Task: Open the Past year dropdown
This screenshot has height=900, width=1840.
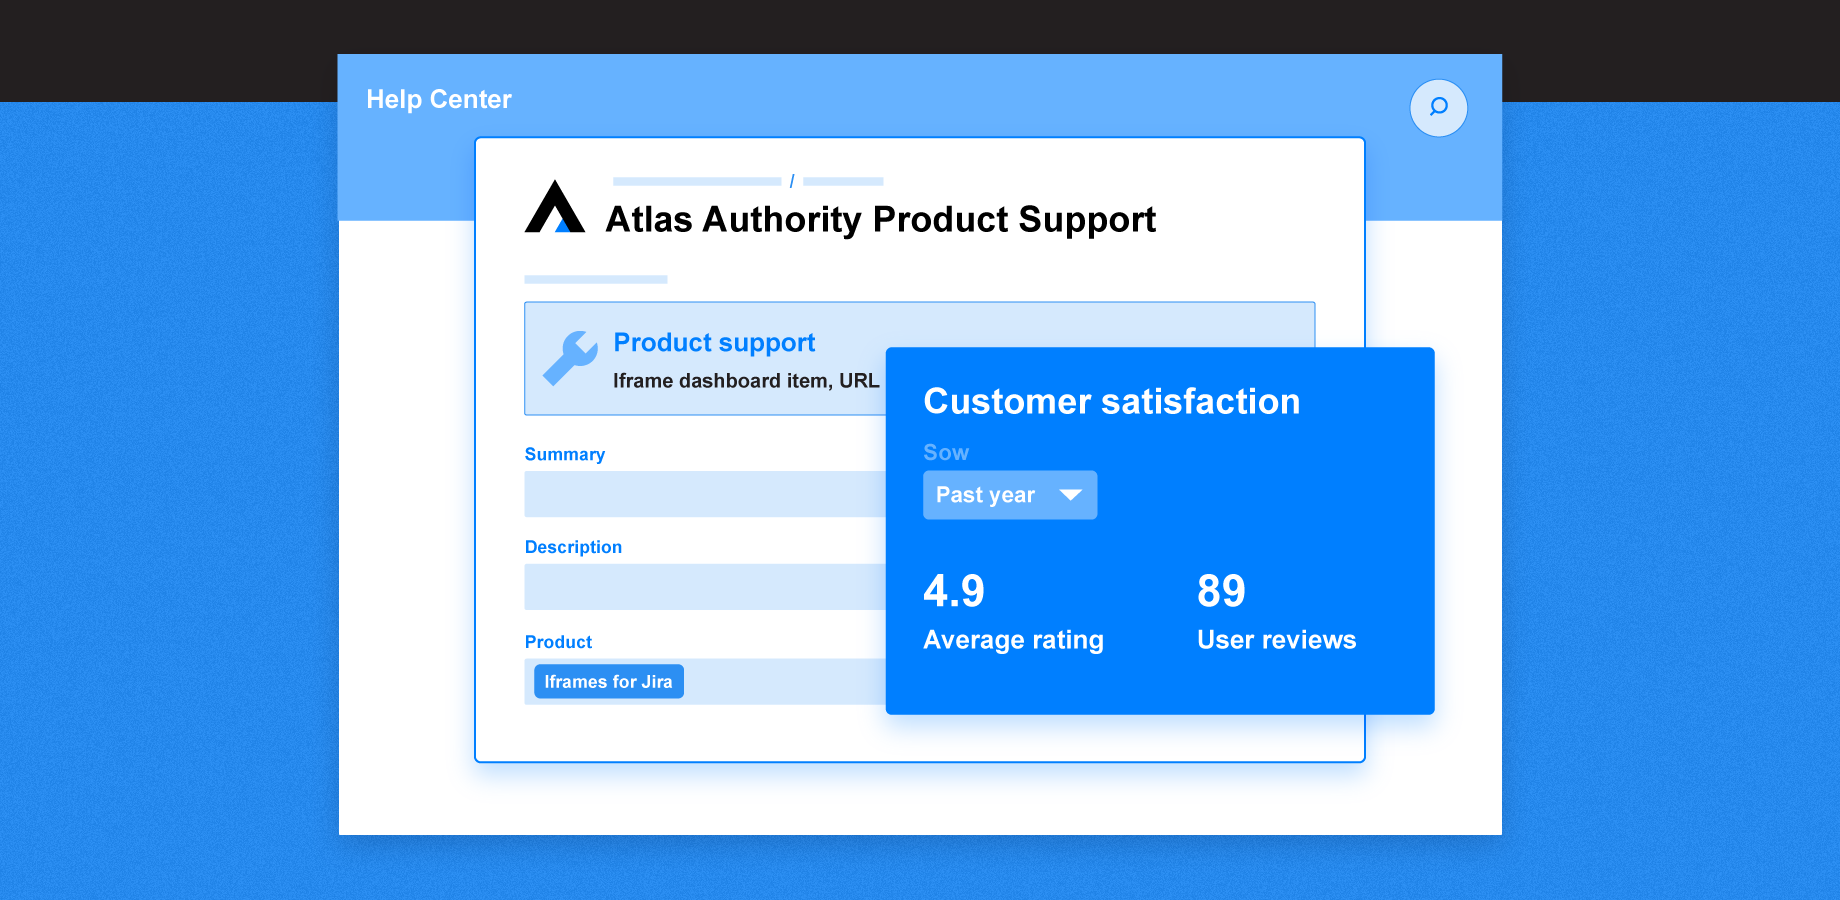Action: [x=1010, y=495]
